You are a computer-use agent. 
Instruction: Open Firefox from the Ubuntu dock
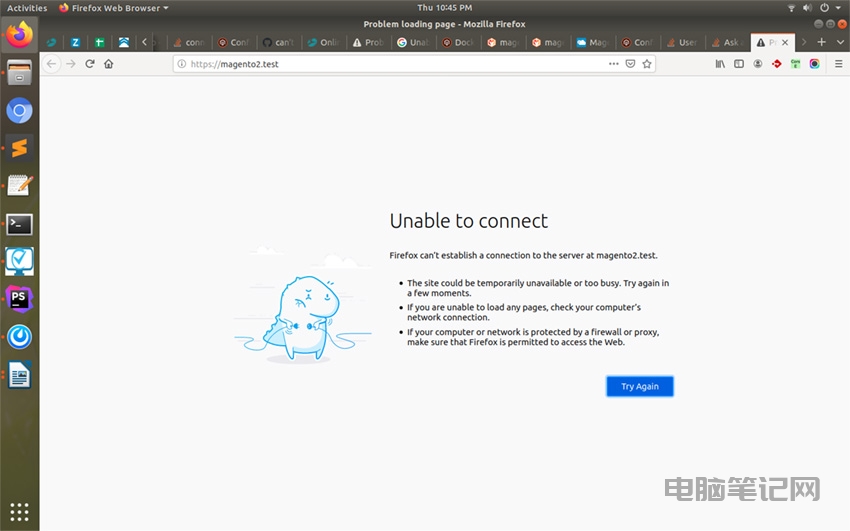(x=20, y=34)
